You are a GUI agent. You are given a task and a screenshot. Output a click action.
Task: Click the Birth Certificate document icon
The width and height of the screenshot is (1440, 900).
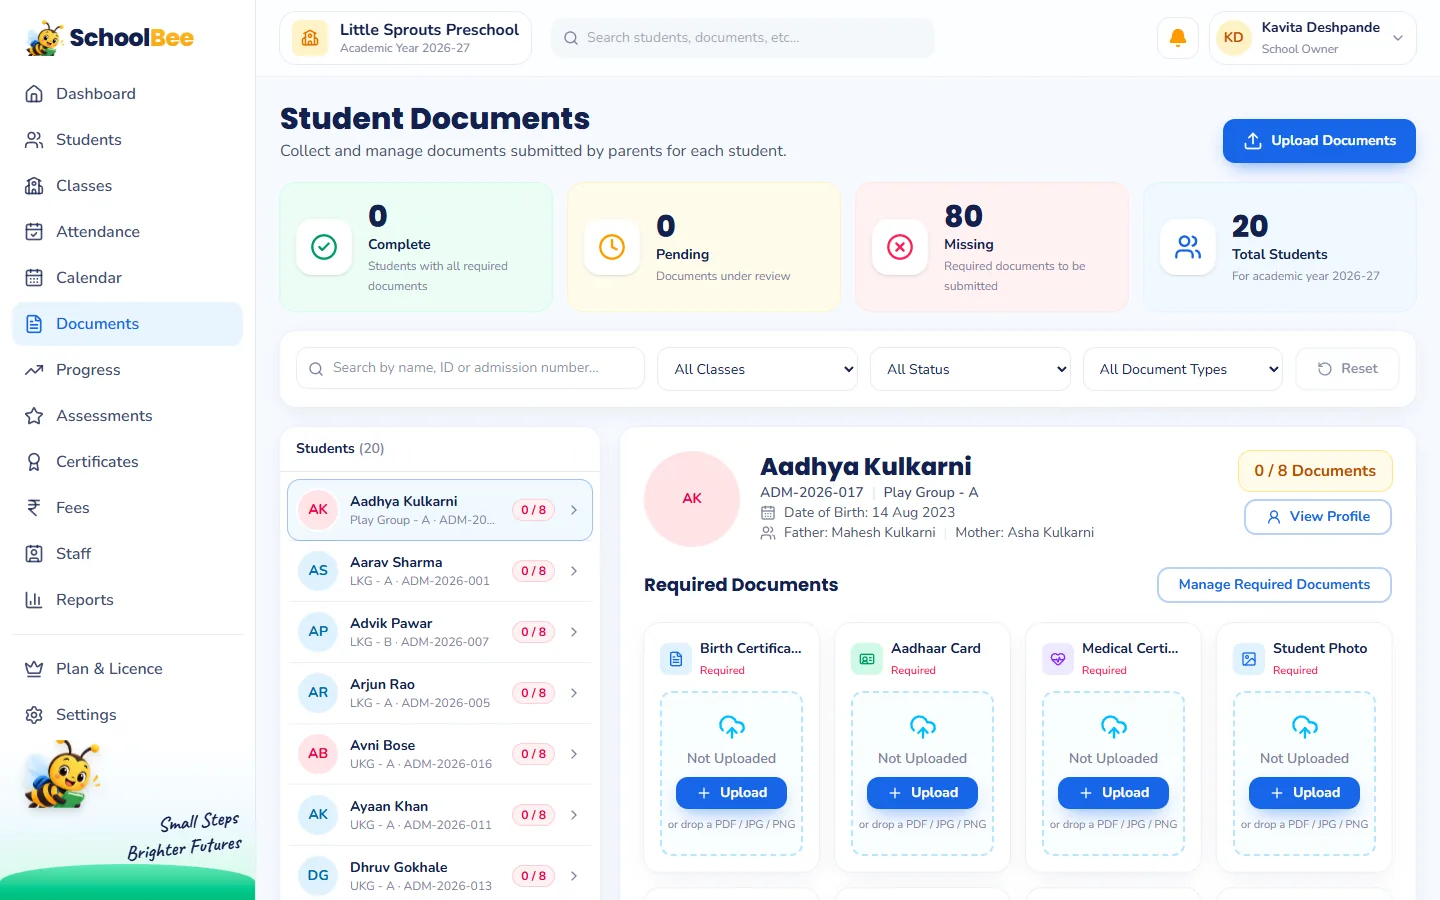coord(676,659)
